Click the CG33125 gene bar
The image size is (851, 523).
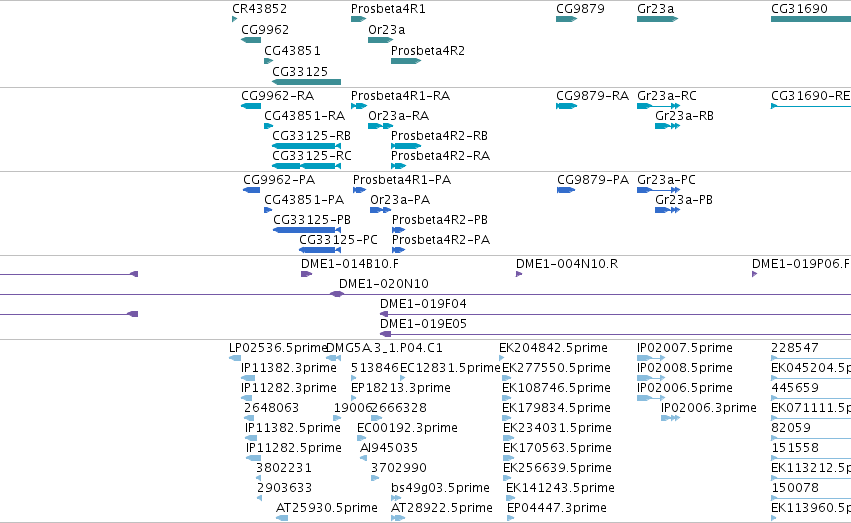307,82
